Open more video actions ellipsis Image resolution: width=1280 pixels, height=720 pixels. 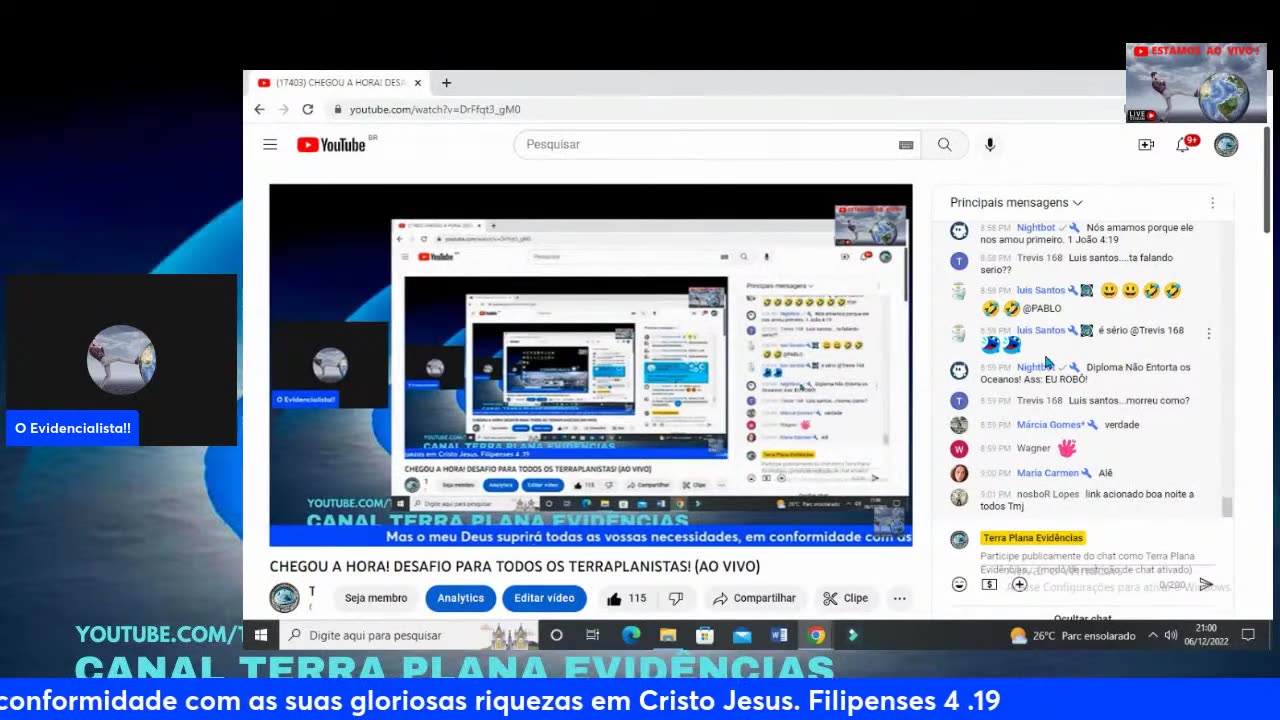click(899, 598)
